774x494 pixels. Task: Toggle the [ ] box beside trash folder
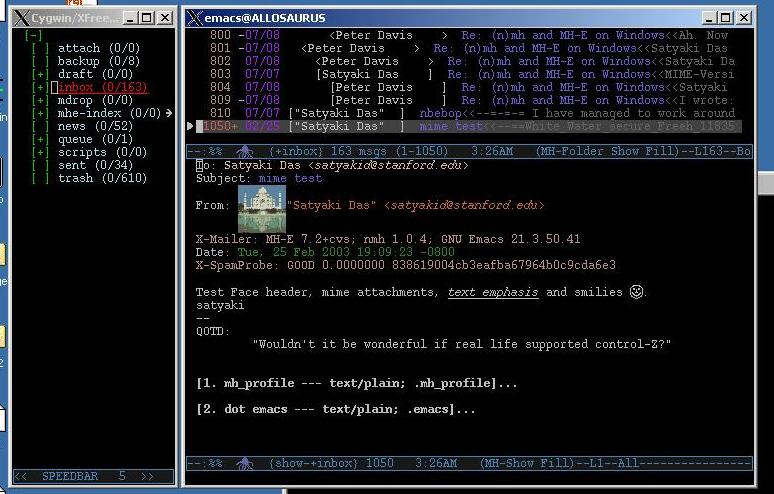[x=40, y=178]
